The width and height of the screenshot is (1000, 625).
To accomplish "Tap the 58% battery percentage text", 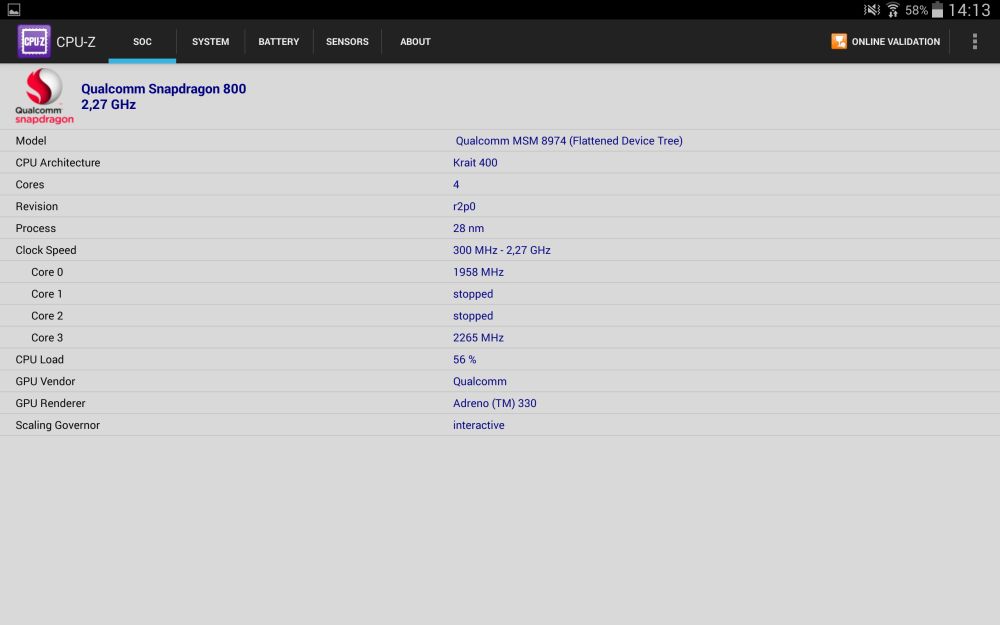I will pos(916,10).
